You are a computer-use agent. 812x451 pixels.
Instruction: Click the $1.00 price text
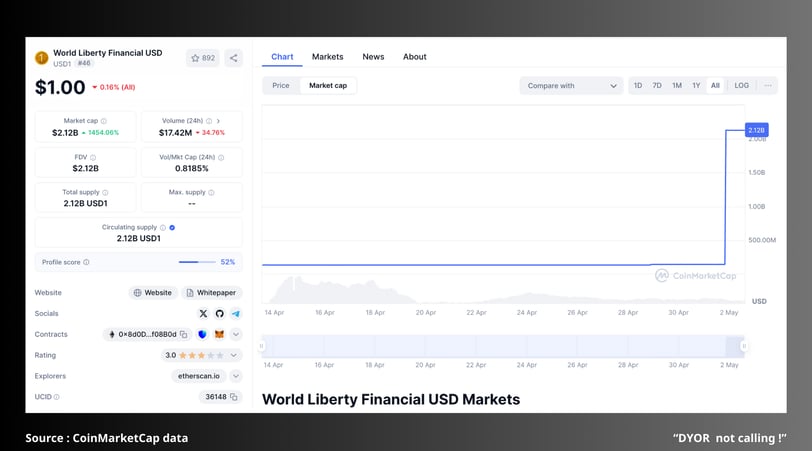[60, 87]
